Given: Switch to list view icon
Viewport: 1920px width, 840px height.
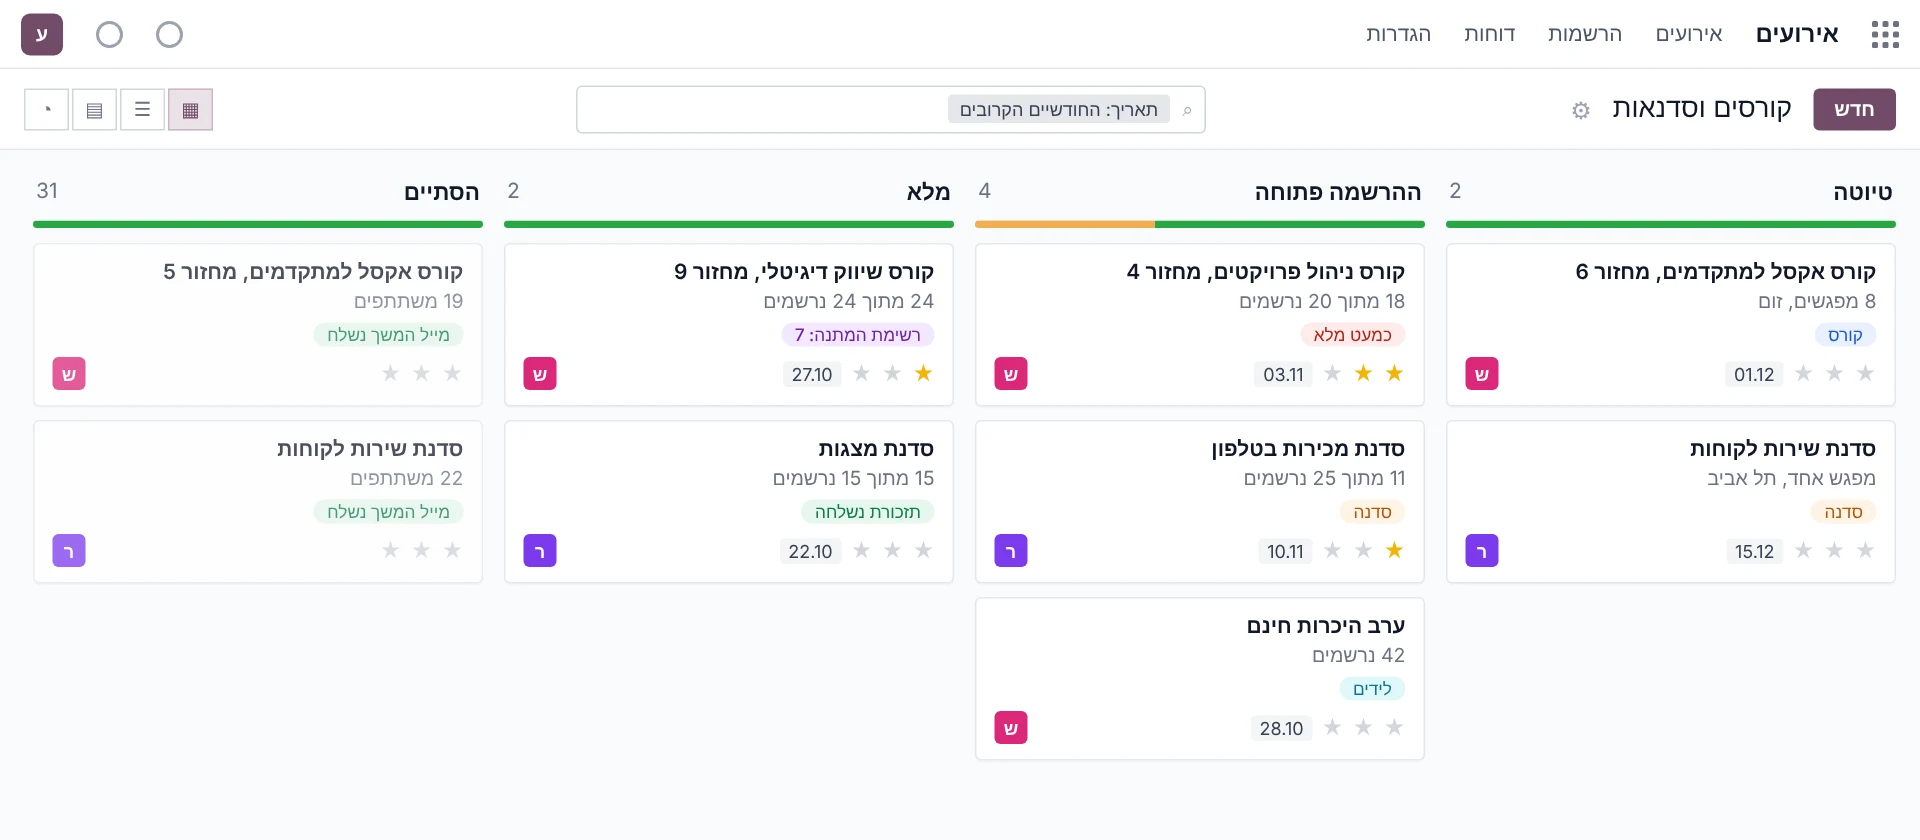Looking at the screenshot, I should (x=142, y=110).
